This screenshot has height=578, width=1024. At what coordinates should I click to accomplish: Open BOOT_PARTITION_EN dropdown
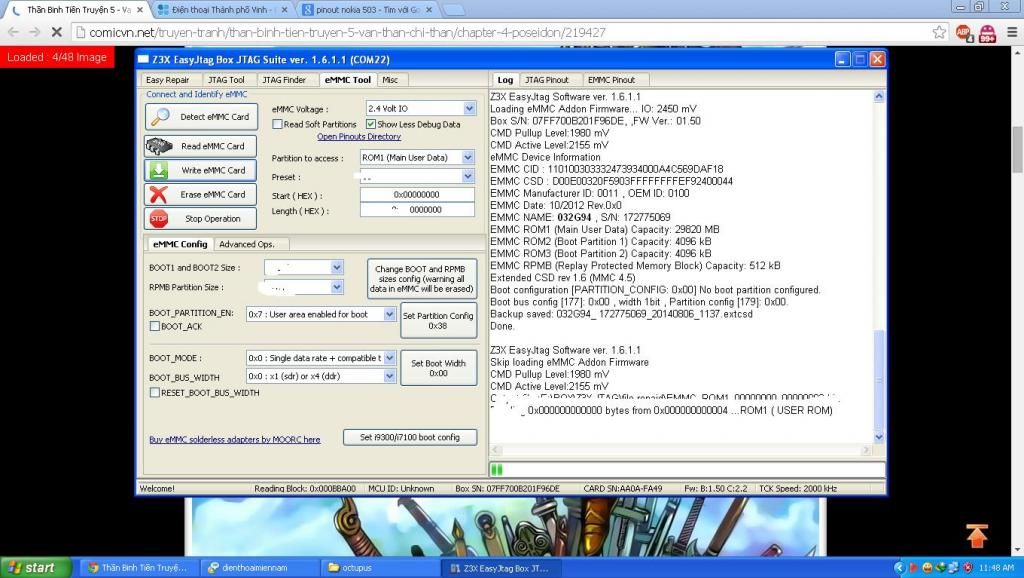(x=389, y=314)
